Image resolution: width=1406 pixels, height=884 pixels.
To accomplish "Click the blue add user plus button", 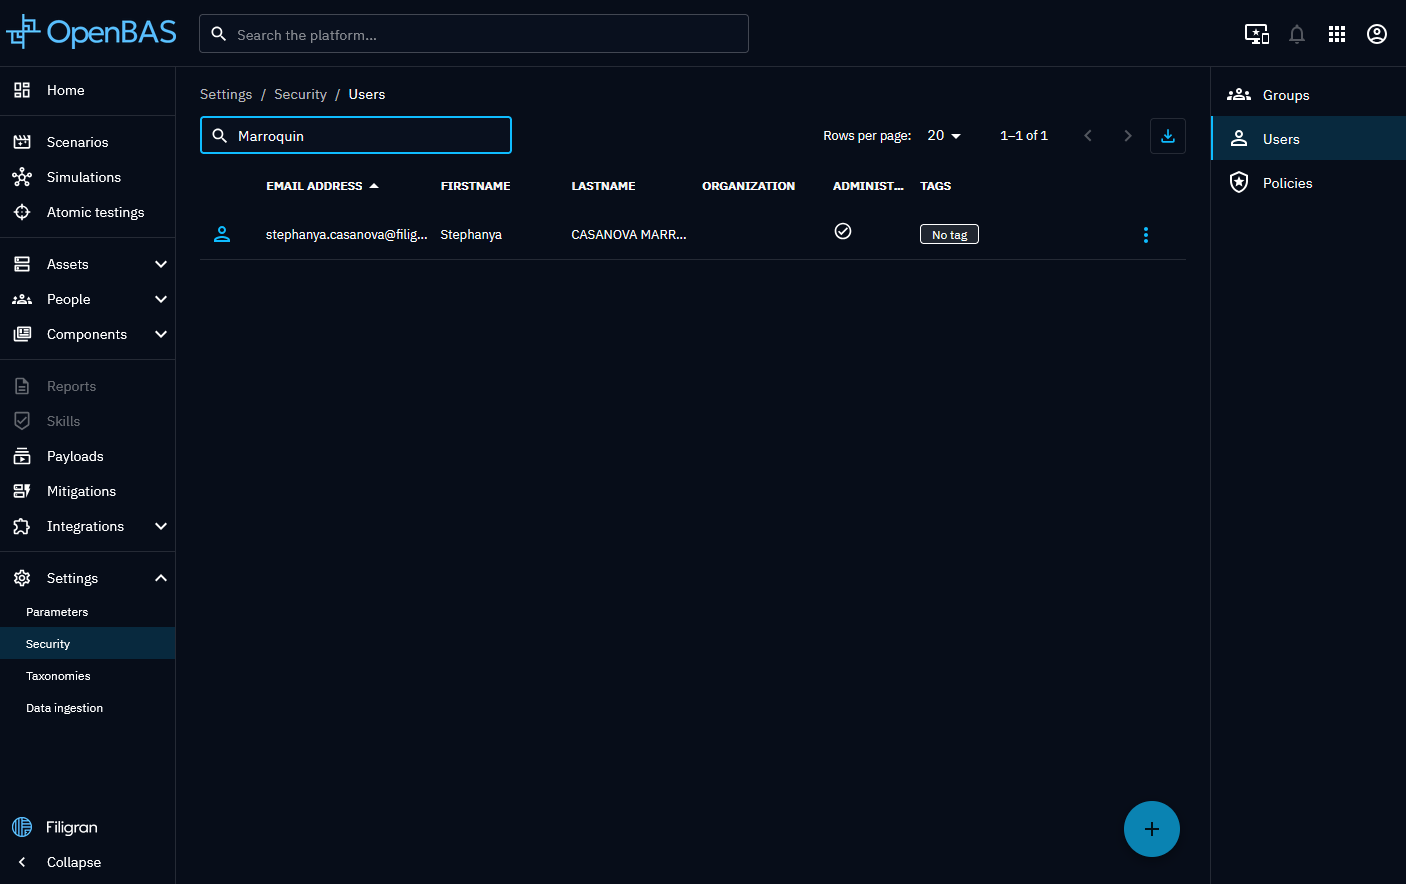I will pos(1151,829).
